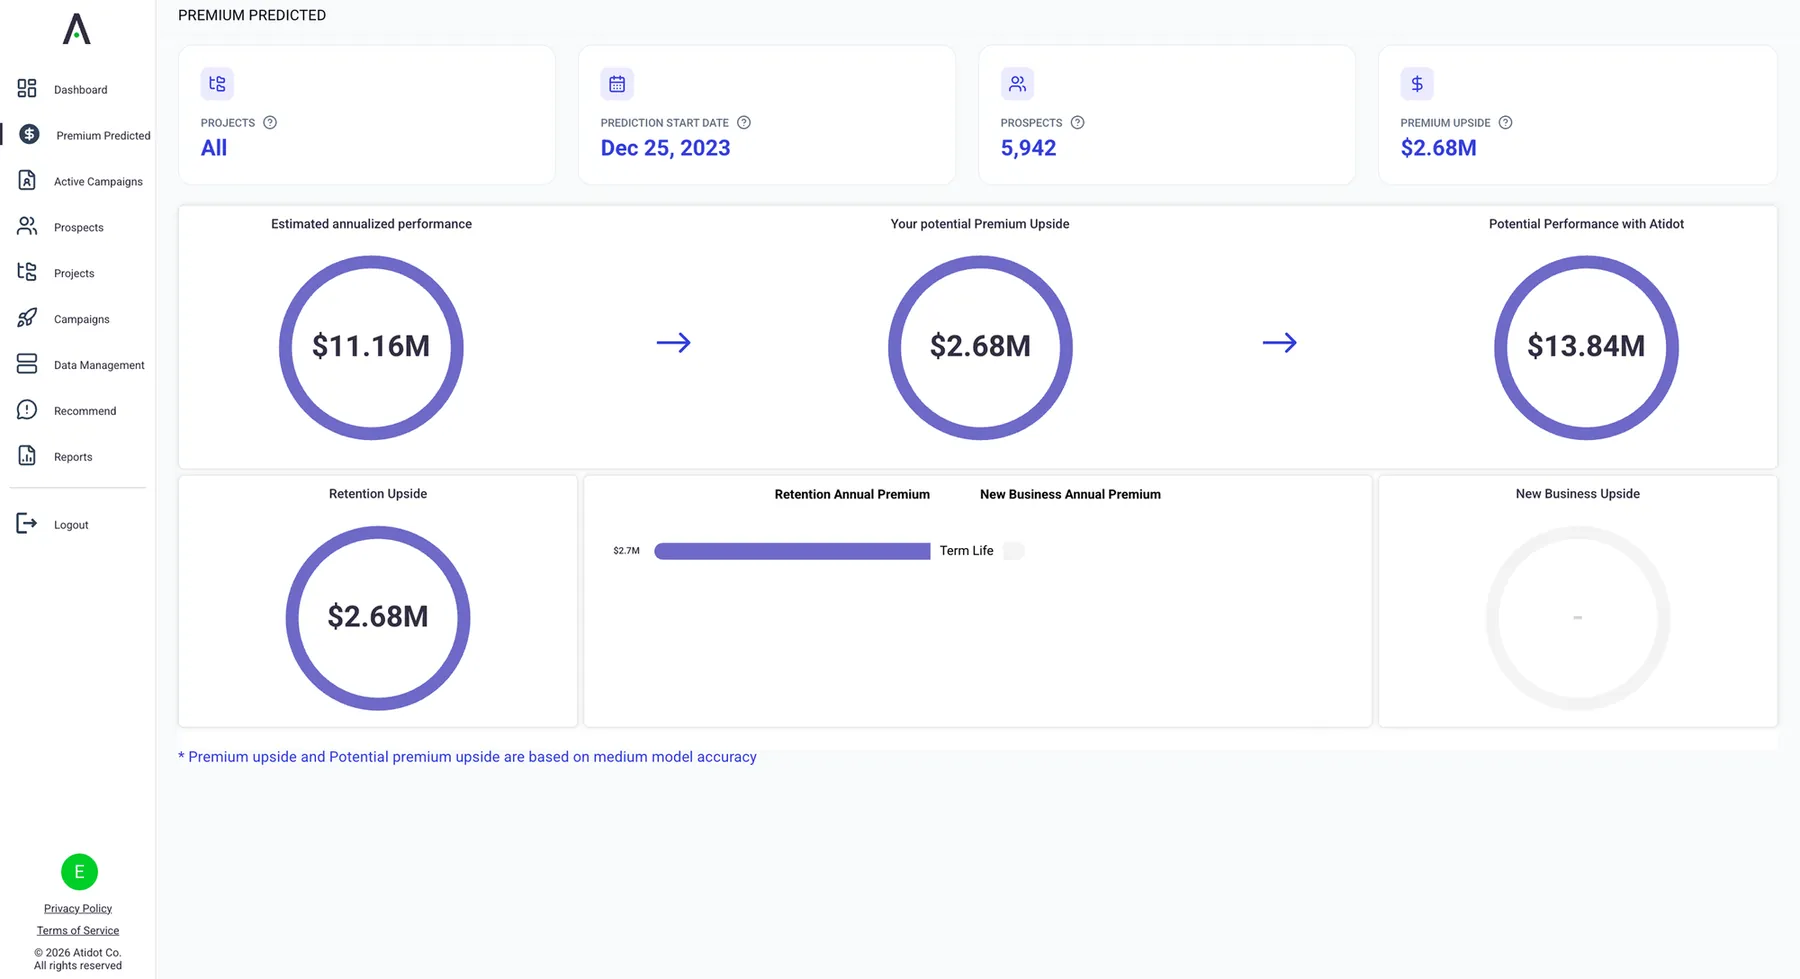This screenshot has width=1800, height=979.
Task: Open the Dashboard grid icon
Action: pos(27,89)
